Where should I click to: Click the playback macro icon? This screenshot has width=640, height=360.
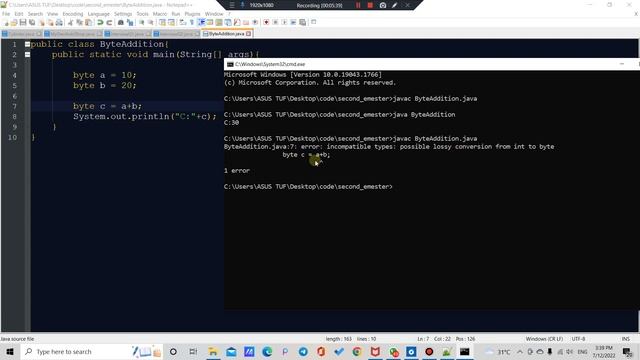(x=284, y=22)
